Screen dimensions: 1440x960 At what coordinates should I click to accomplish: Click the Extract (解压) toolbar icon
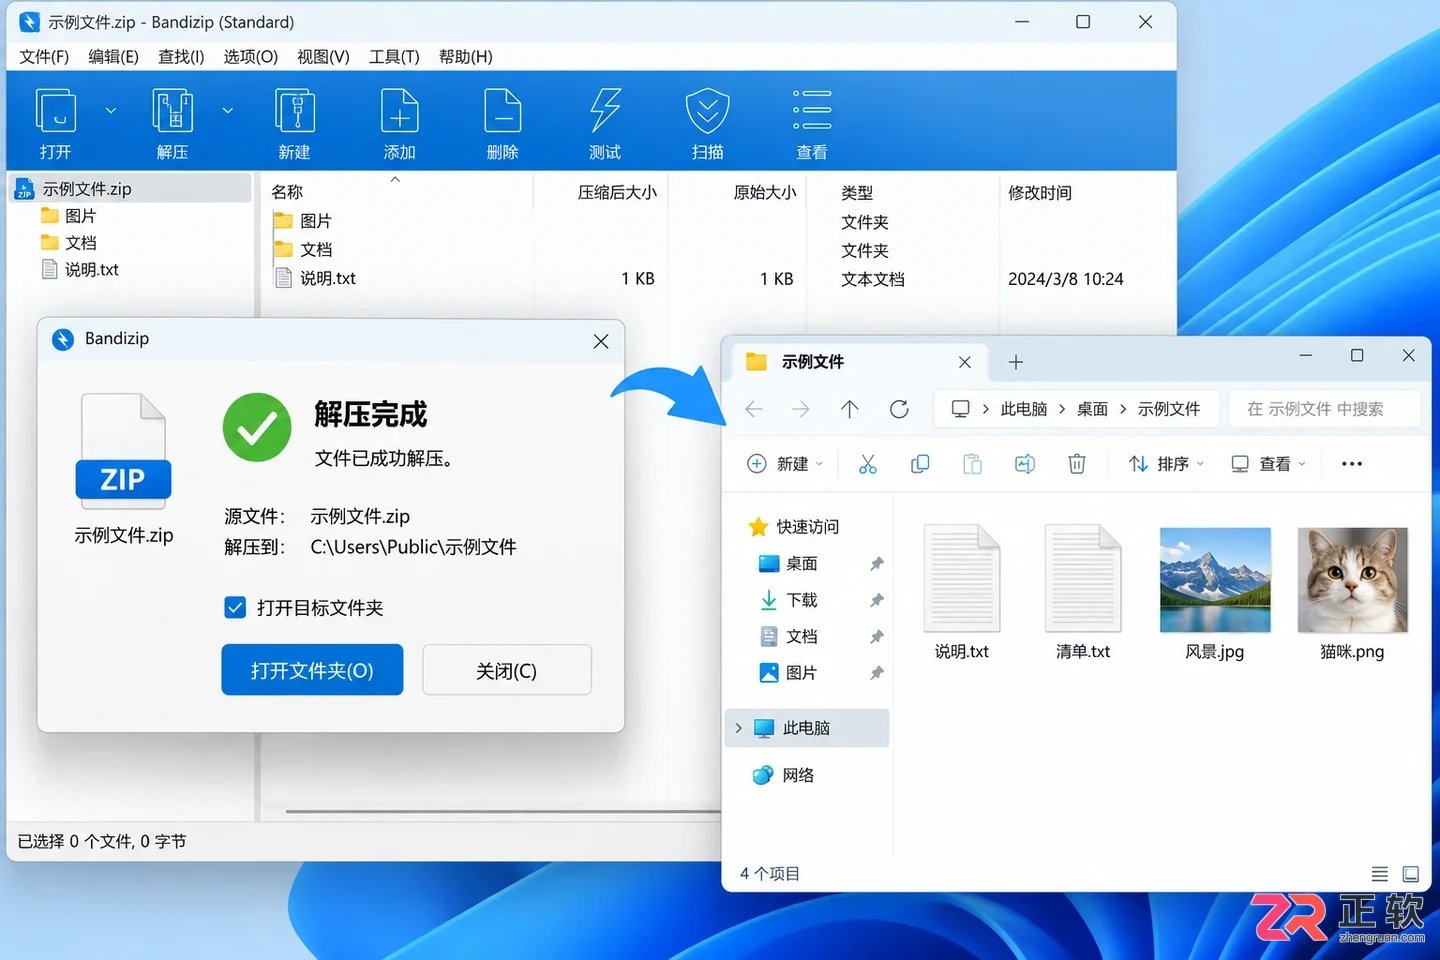point(173,111)
